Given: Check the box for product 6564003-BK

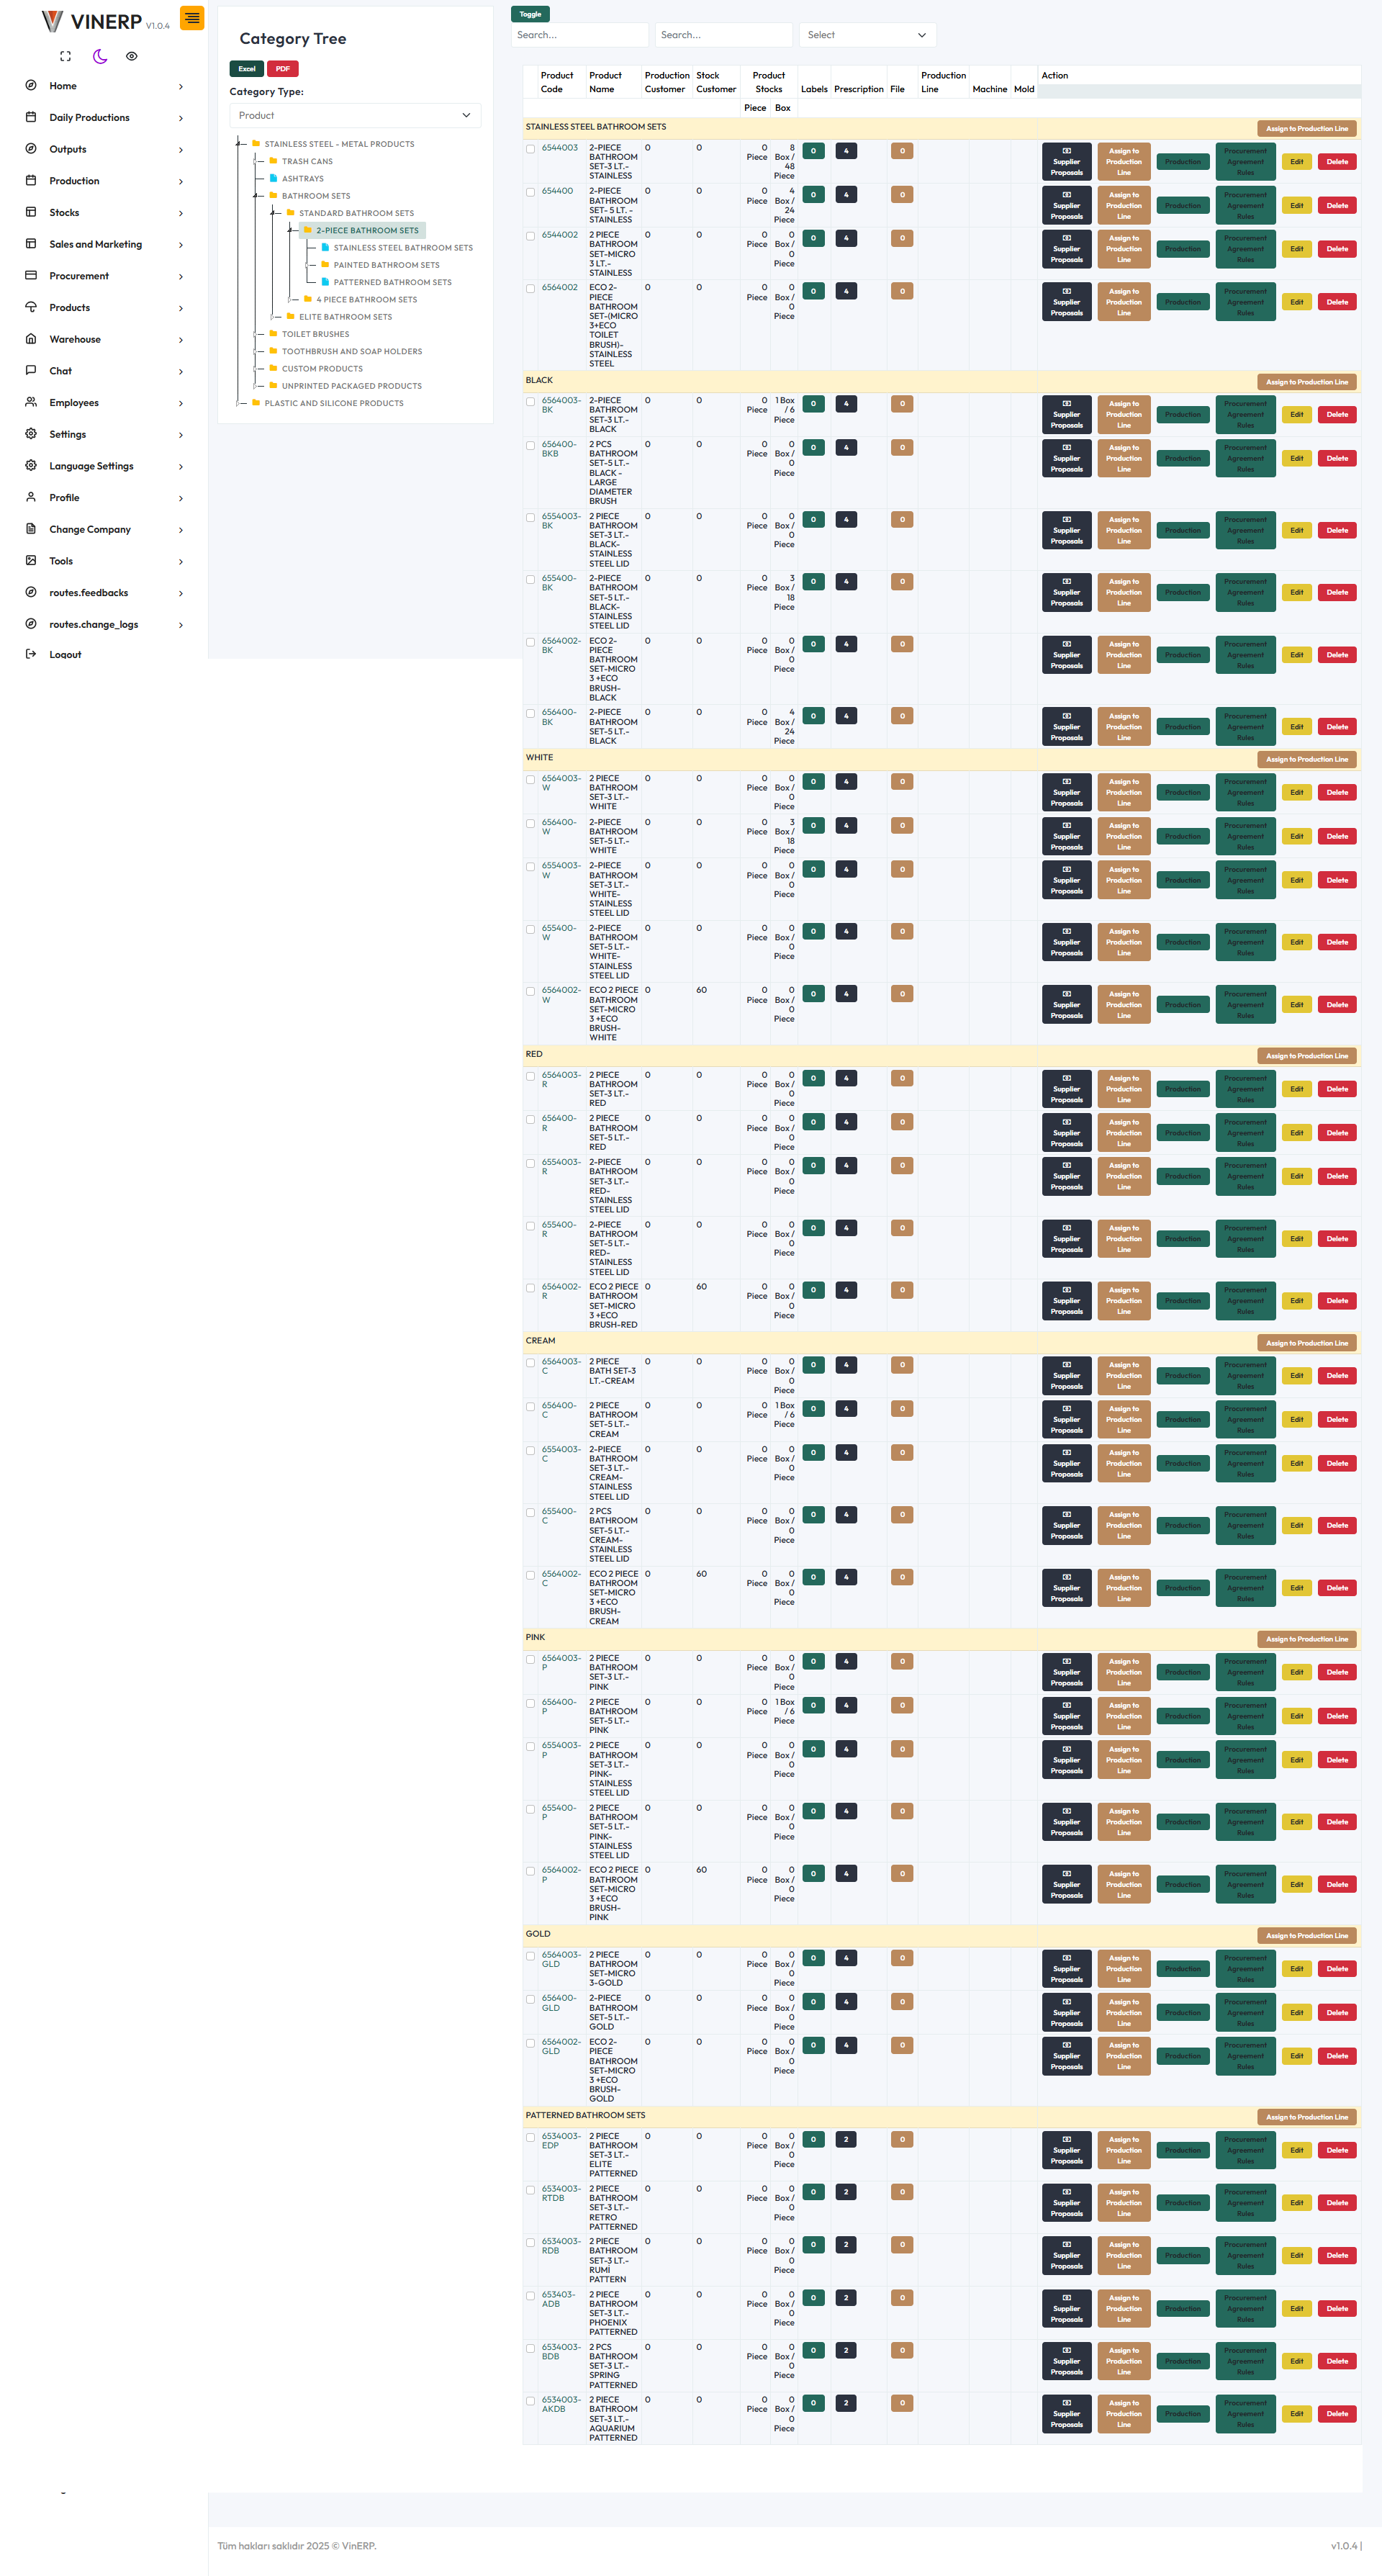Looking at the screenshot, I should point(531,402).
